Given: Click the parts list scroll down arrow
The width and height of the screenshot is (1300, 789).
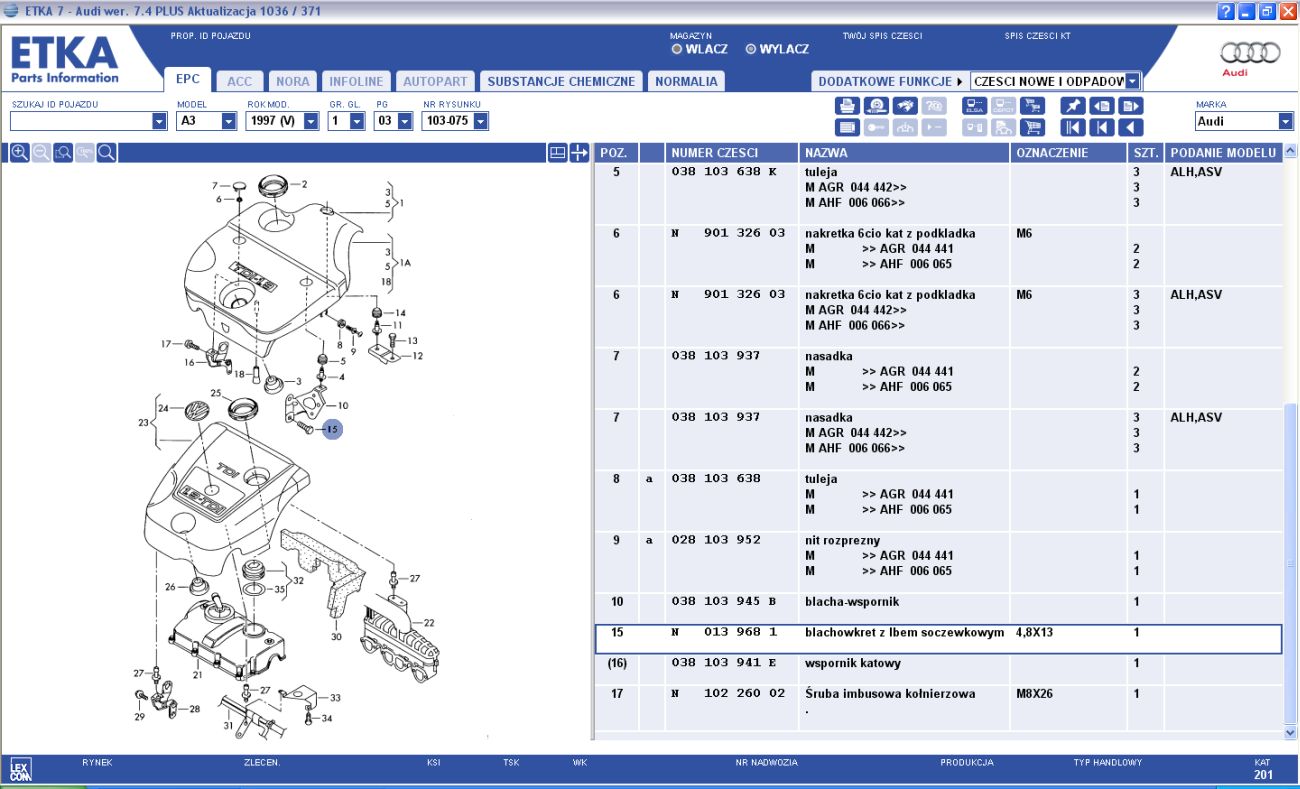Looking at the screenshot, I should click(1290, 732).
